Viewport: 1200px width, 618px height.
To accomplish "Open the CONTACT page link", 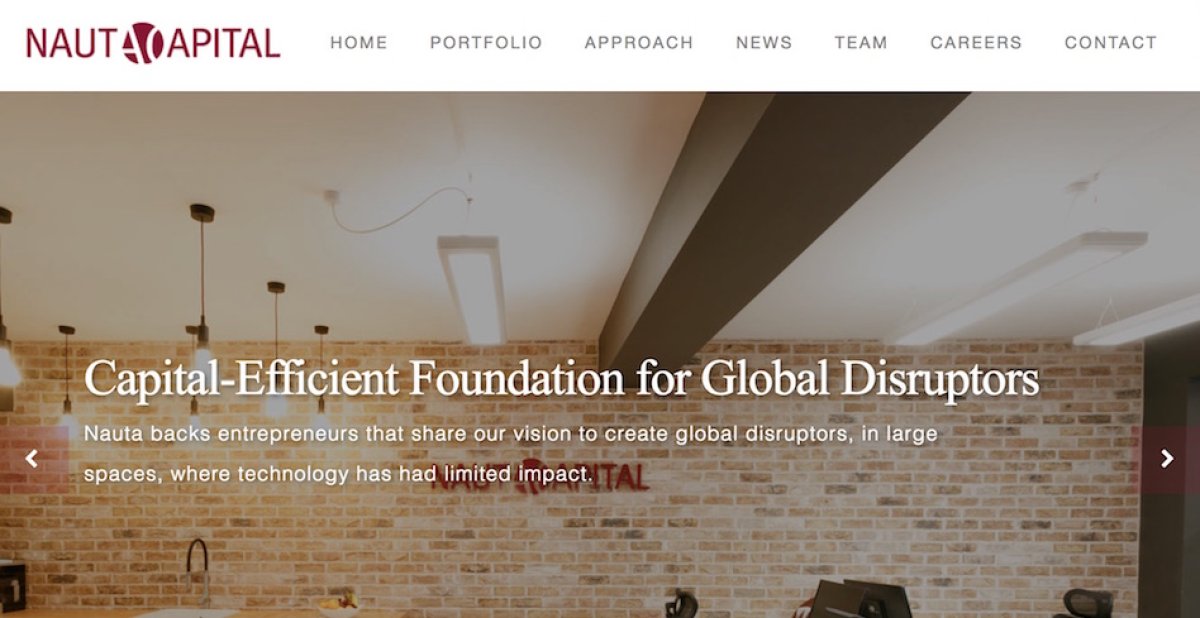I will (1110, 43).
